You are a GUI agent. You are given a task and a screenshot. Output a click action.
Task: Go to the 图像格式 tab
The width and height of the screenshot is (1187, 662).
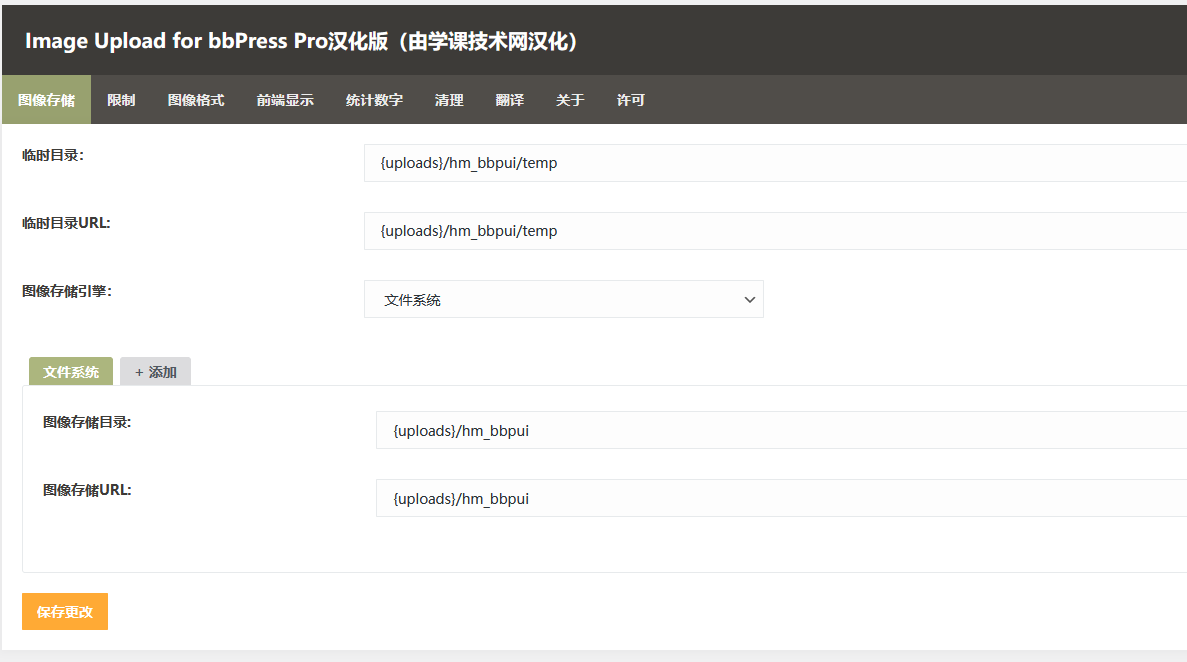click(196, 100)
